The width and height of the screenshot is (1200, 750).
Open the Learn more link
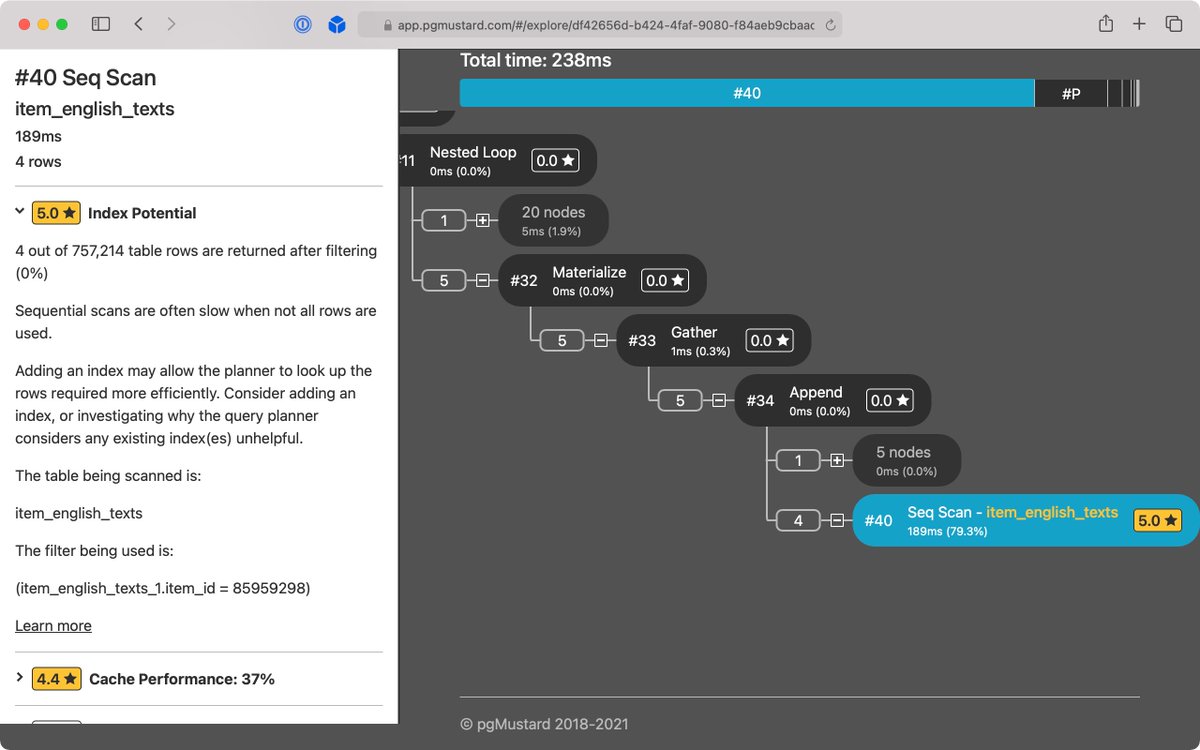tap(53, 625)
